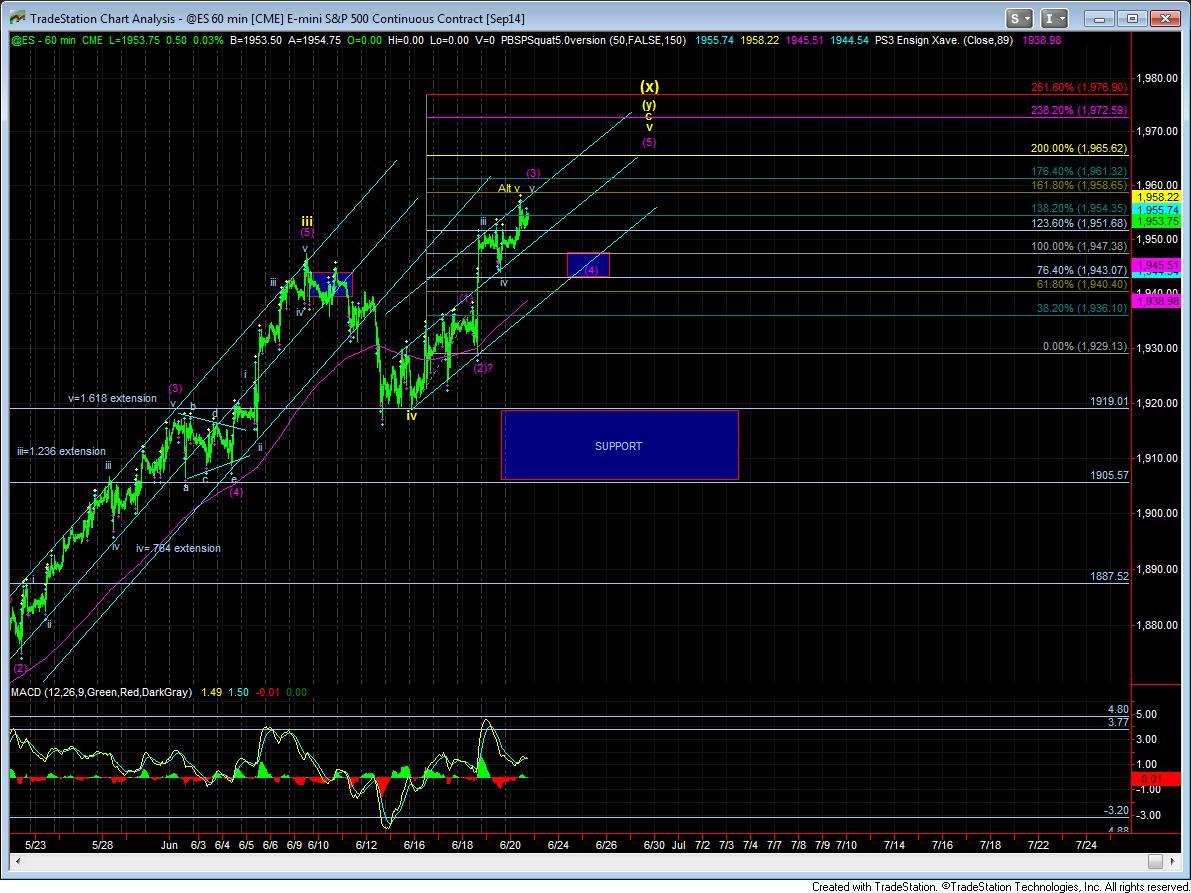Select the small blue box at wave (4)
This screenshot has width=1191, height=893.
coord(587,265)
